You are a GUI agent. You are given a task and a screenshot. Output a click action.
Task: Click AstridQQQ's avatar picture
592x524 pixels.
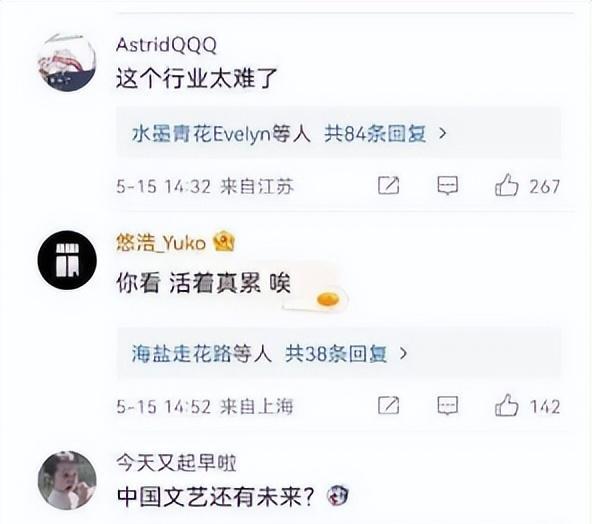click(67, 63)
